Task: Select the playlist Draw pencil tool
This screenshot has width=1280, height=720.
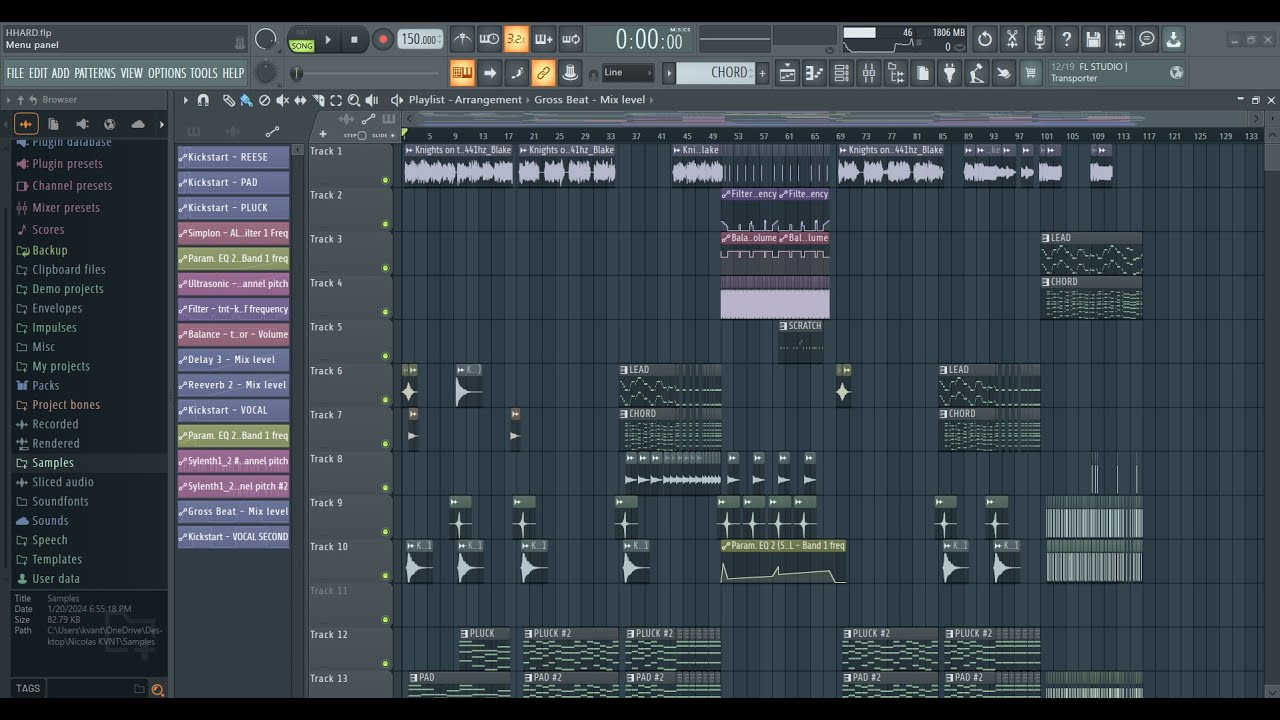Action: pos(229,100)
